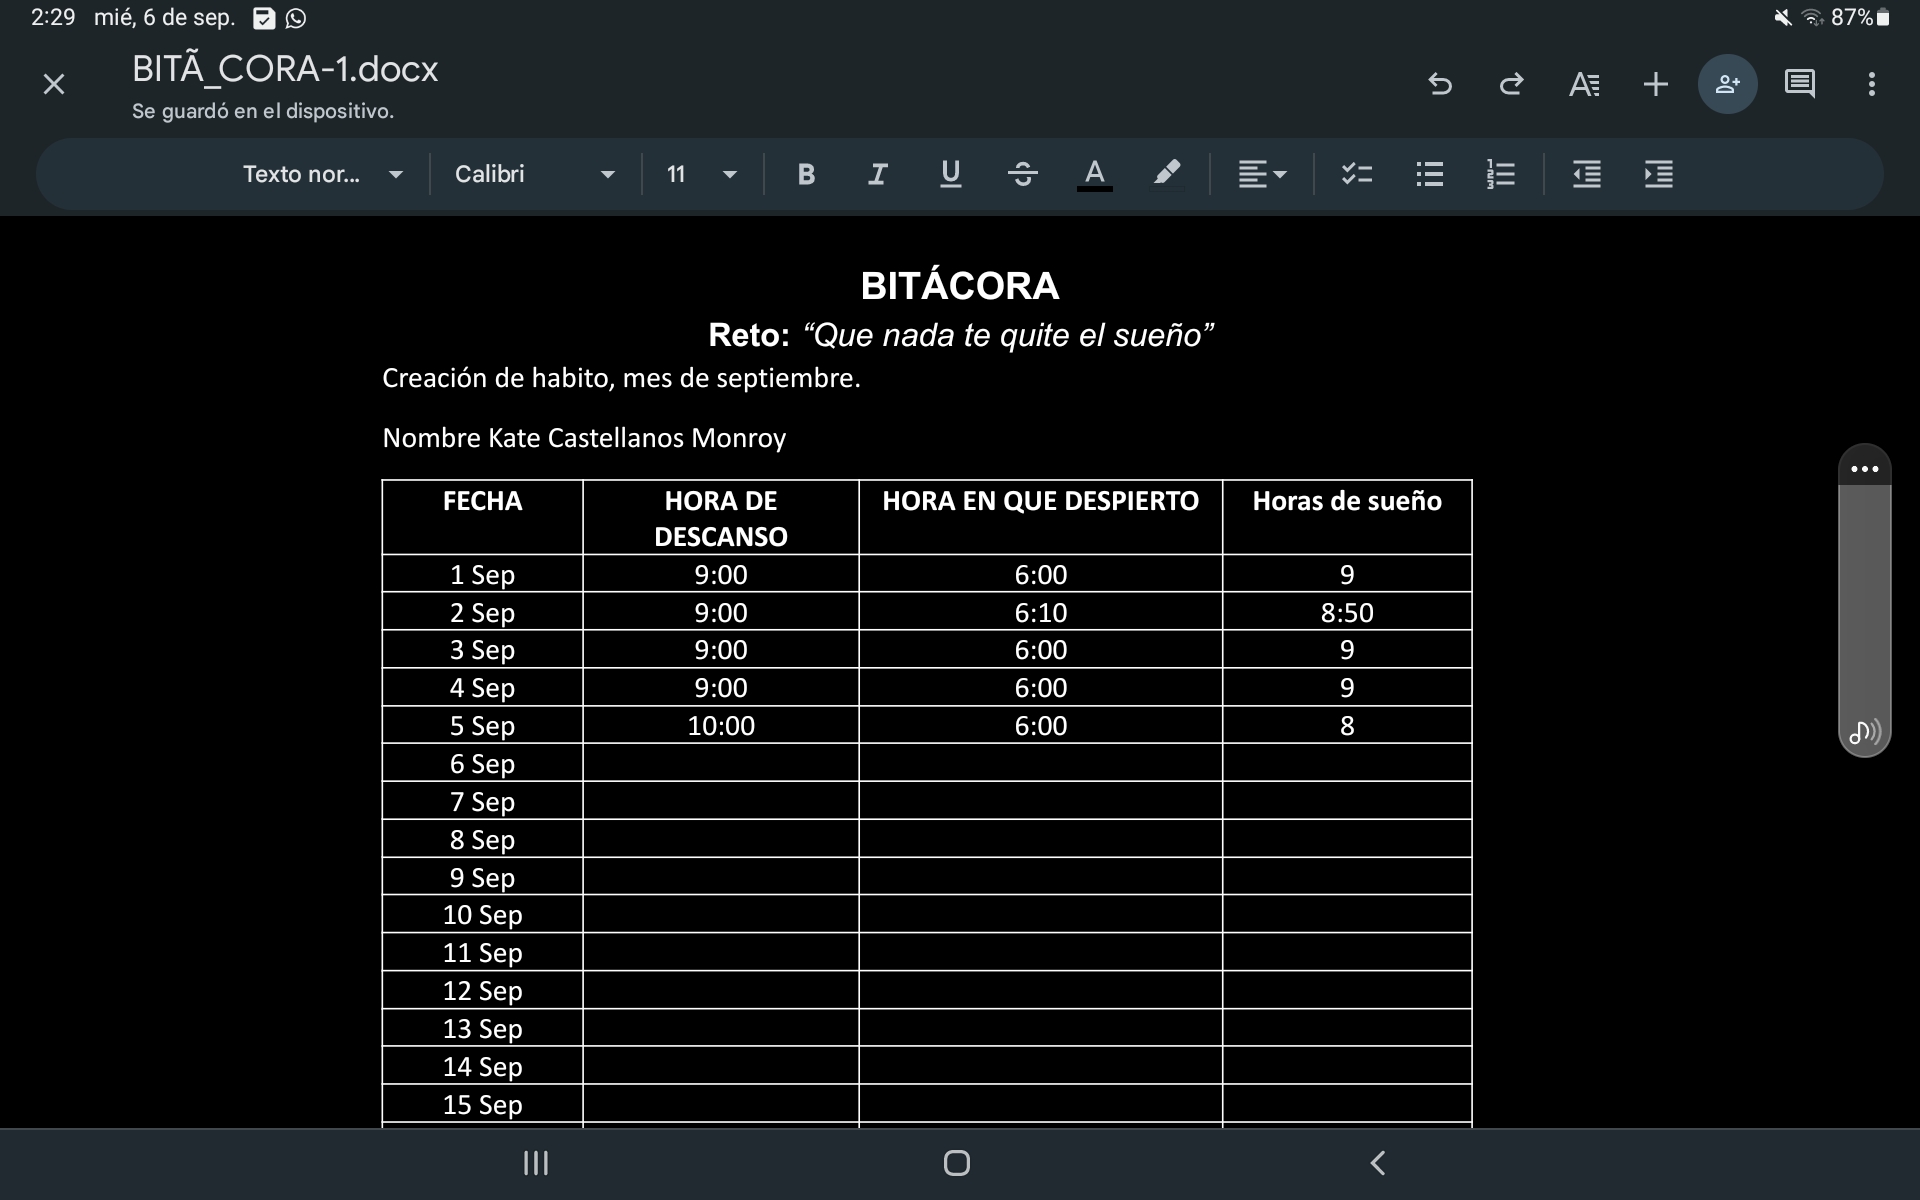Apply strikethrough to text
This screenshot has width=1920, height=1200.
(1022, 174)
